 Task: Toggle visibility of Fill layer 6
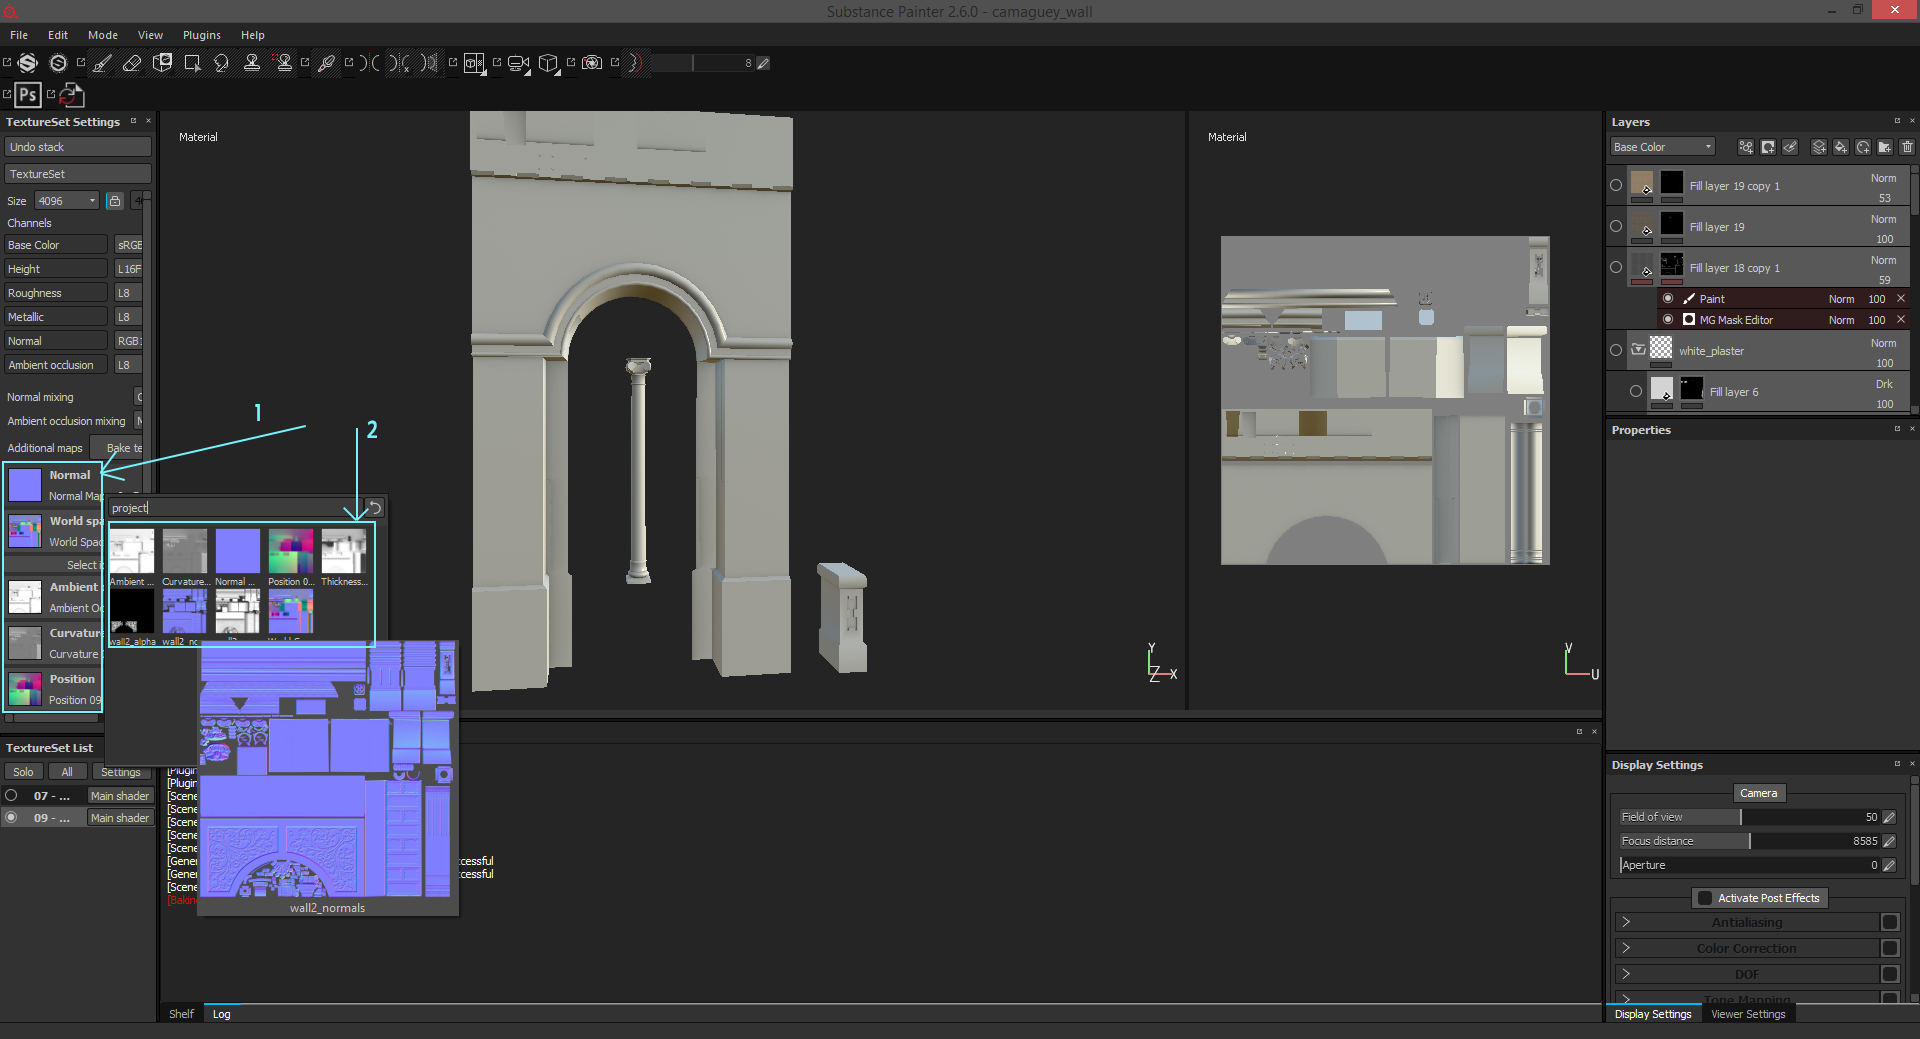[1636, 391]
